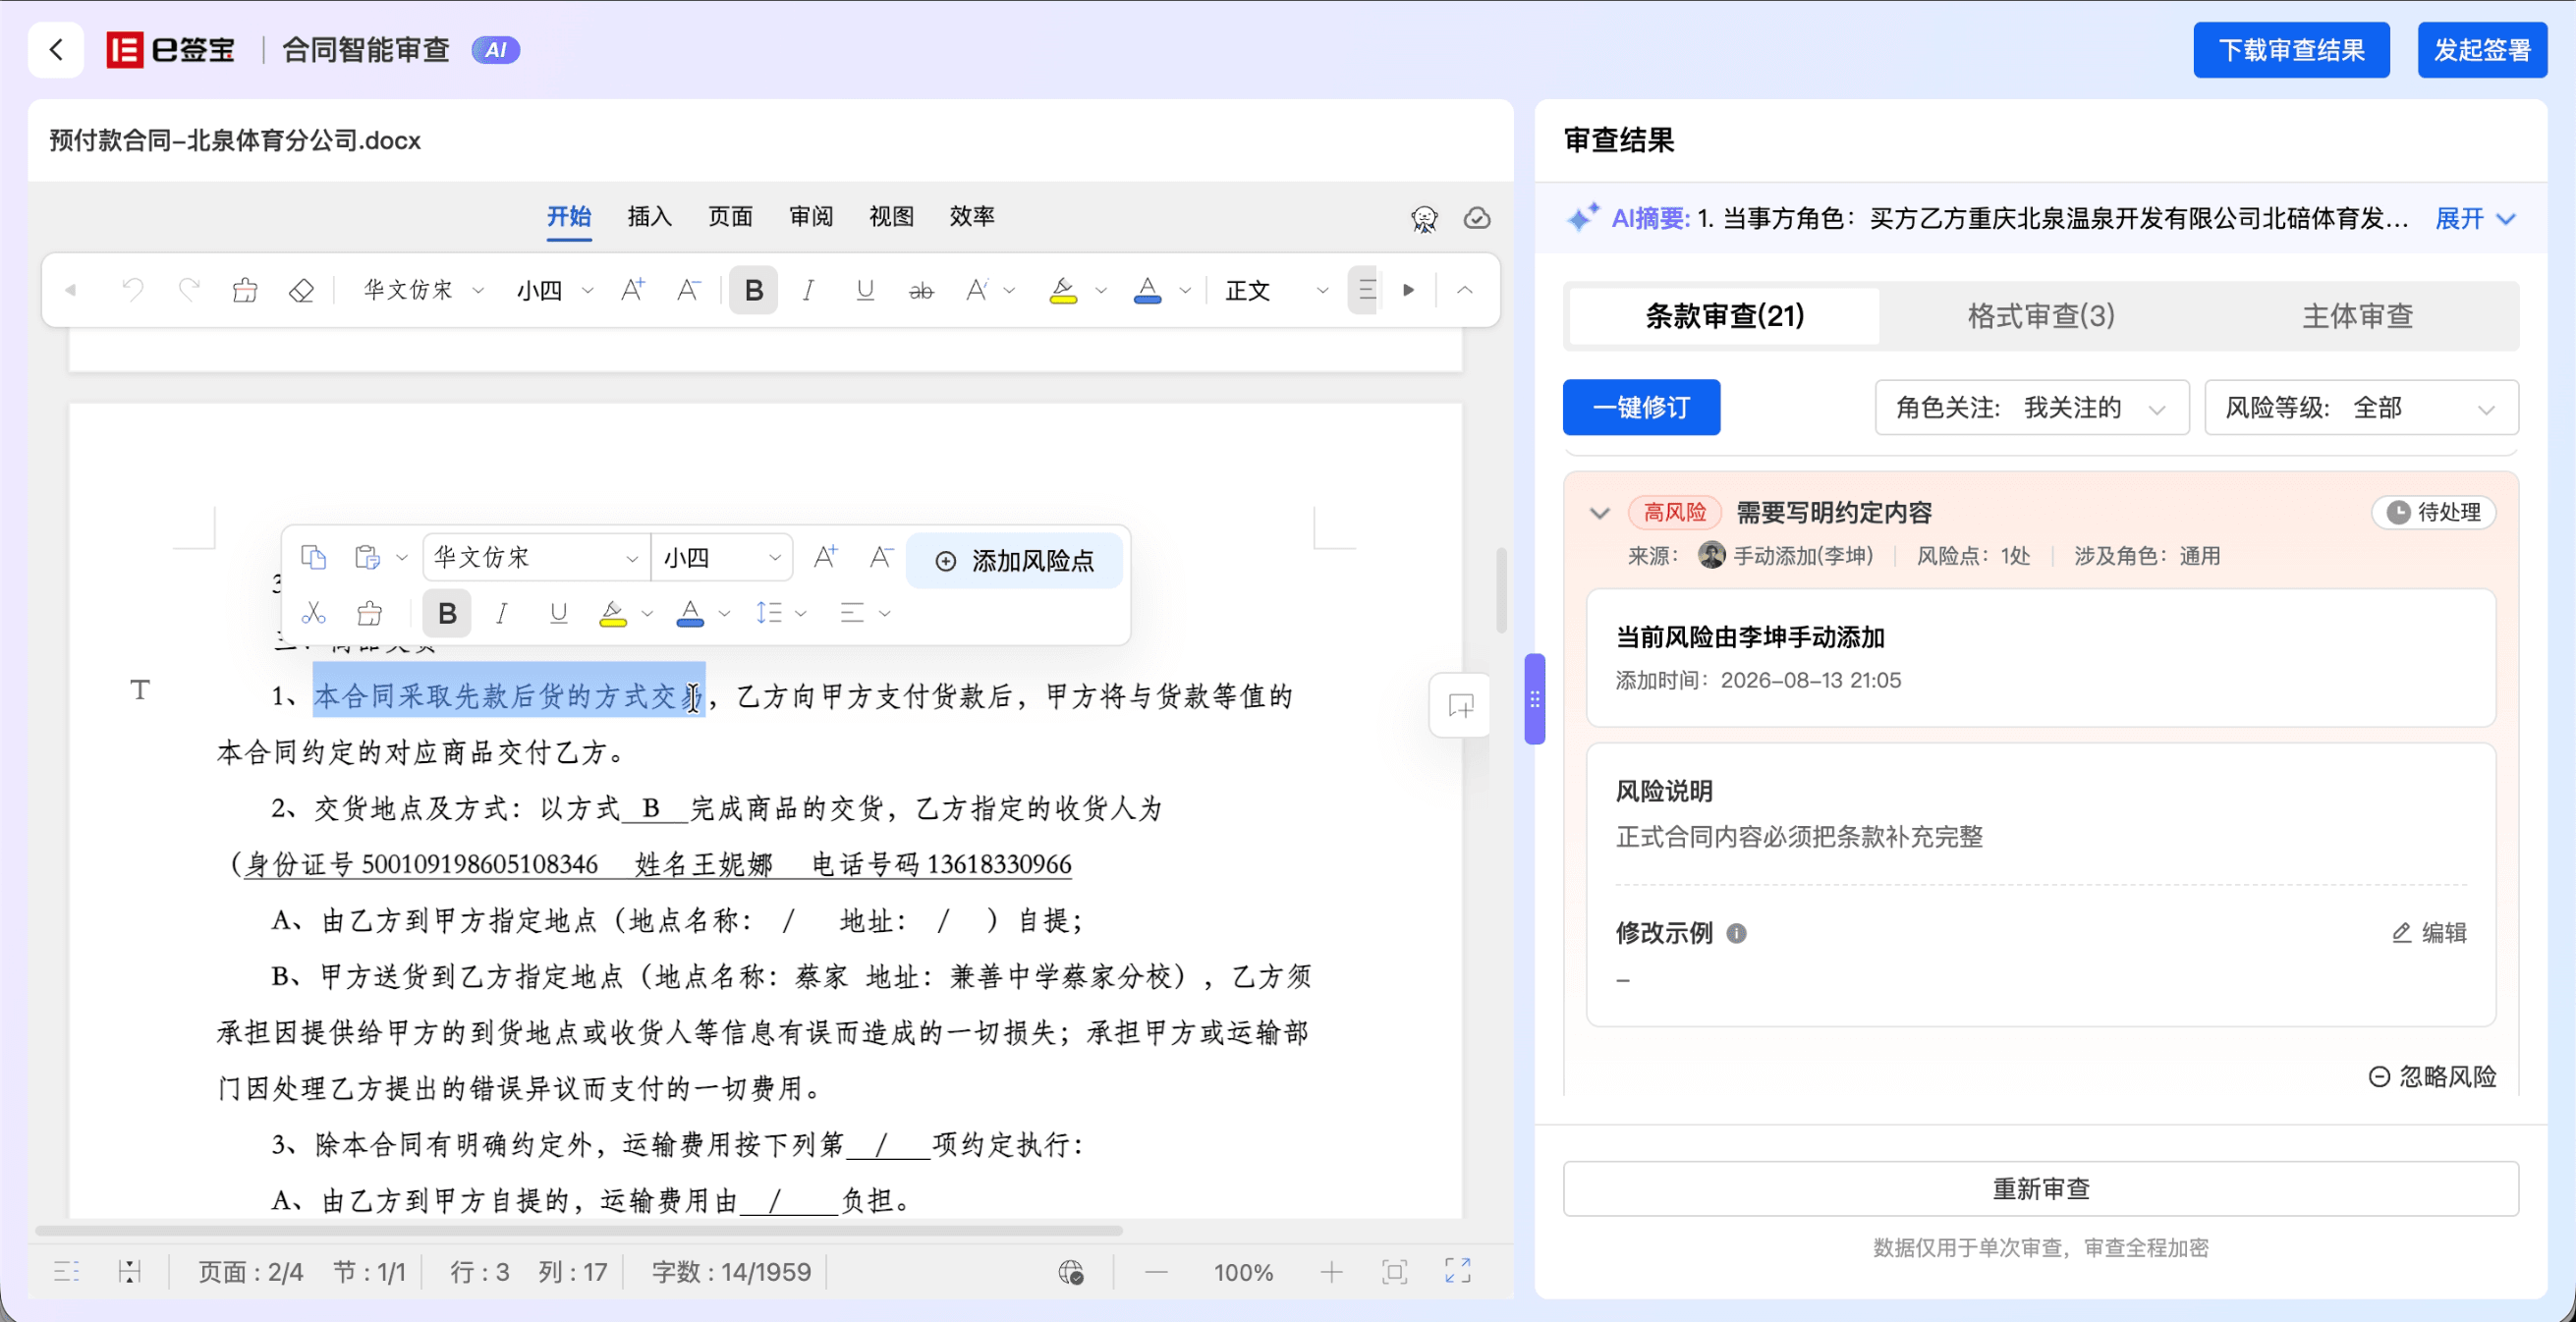Screen dimensions: 2576x1322
Task: Increase font size in the main ribbon
Action: point(633,290)
